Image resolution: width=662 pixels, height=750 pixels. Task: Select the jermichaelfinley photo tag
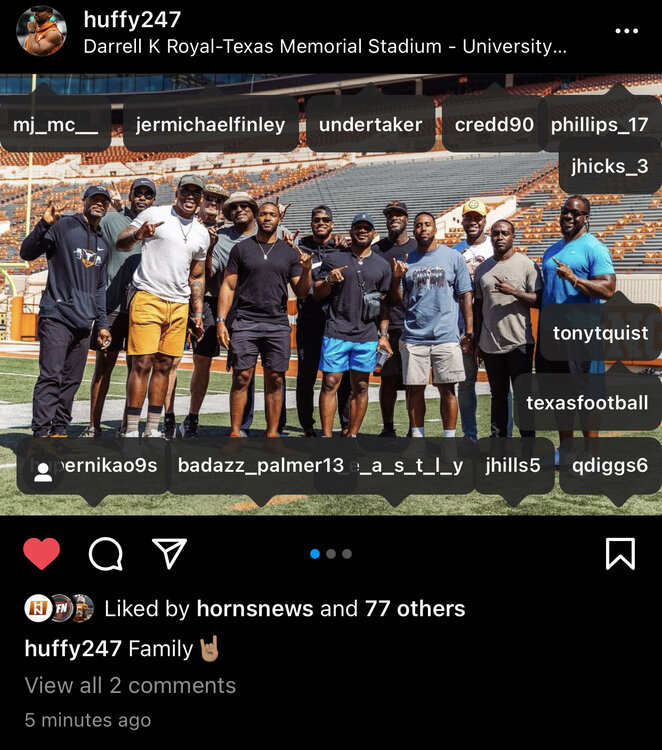click(210, 125)
